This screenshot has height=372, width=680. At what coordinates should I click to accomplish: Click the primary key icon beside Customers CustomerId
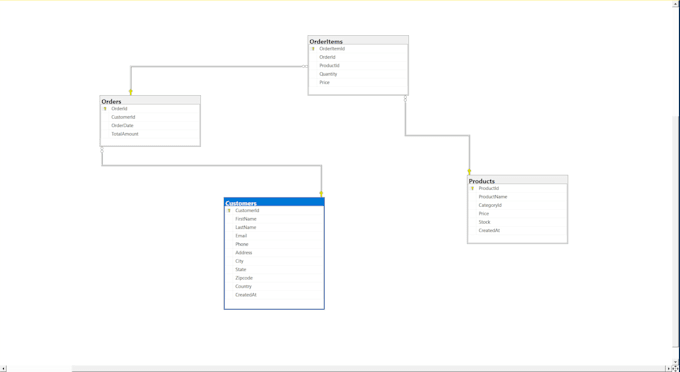pos(229,211)
